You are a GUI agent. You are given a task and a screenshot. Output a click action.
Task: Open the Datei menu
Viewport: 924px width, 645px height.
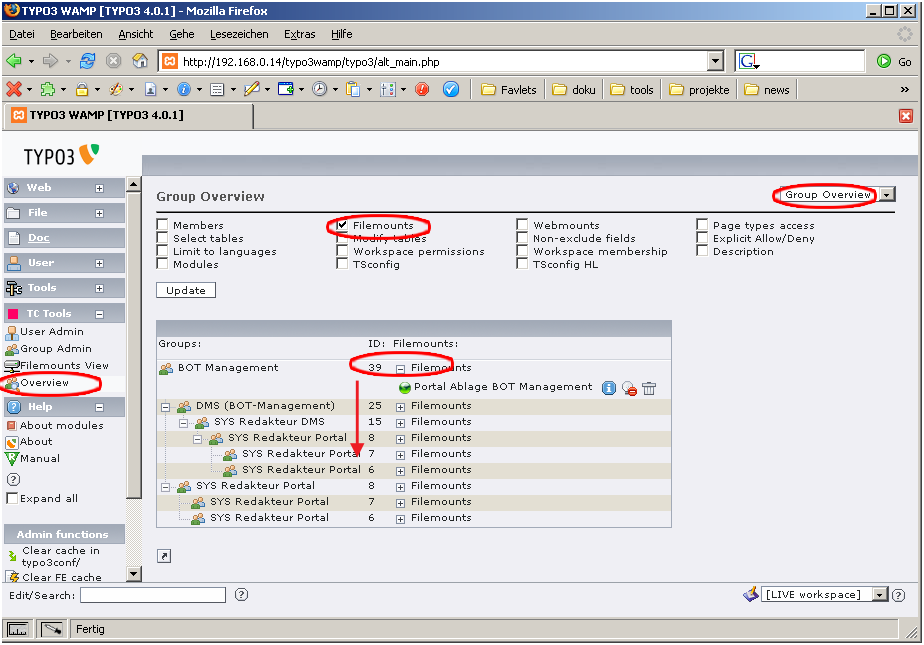(x=22, y=34)
